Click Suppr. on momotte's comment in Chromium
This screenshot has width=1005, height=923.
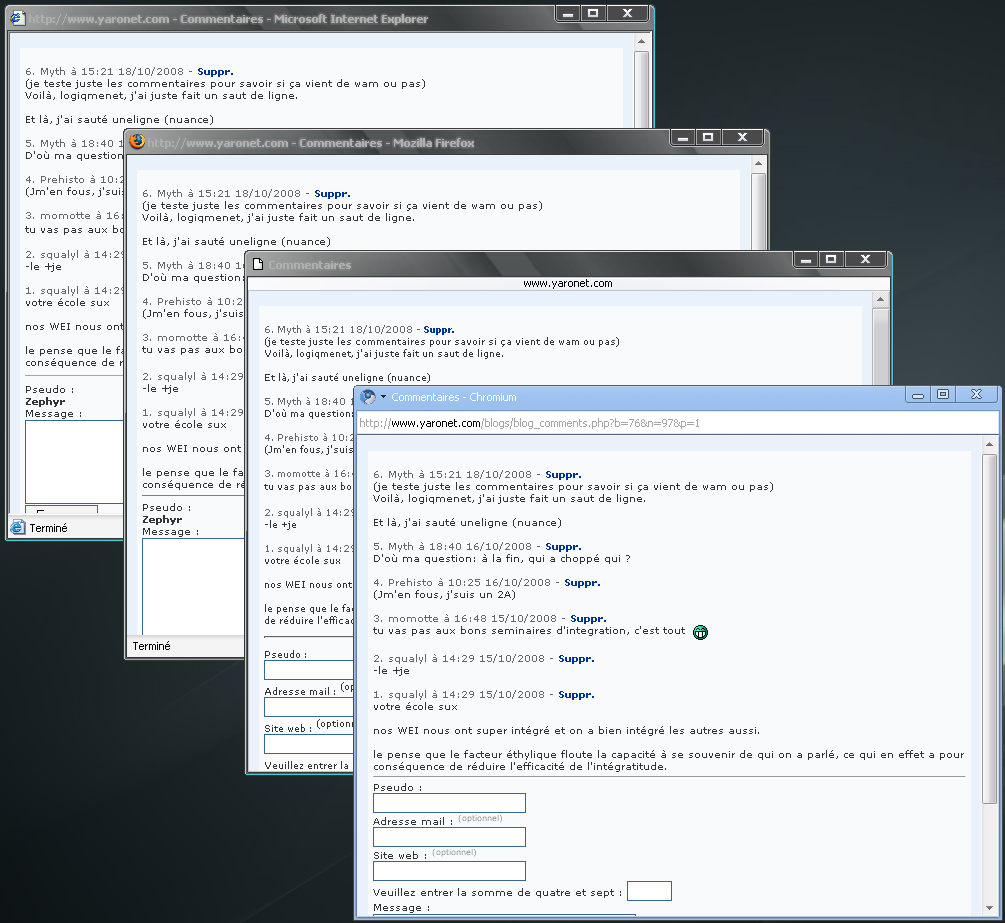tap(588, 619)
